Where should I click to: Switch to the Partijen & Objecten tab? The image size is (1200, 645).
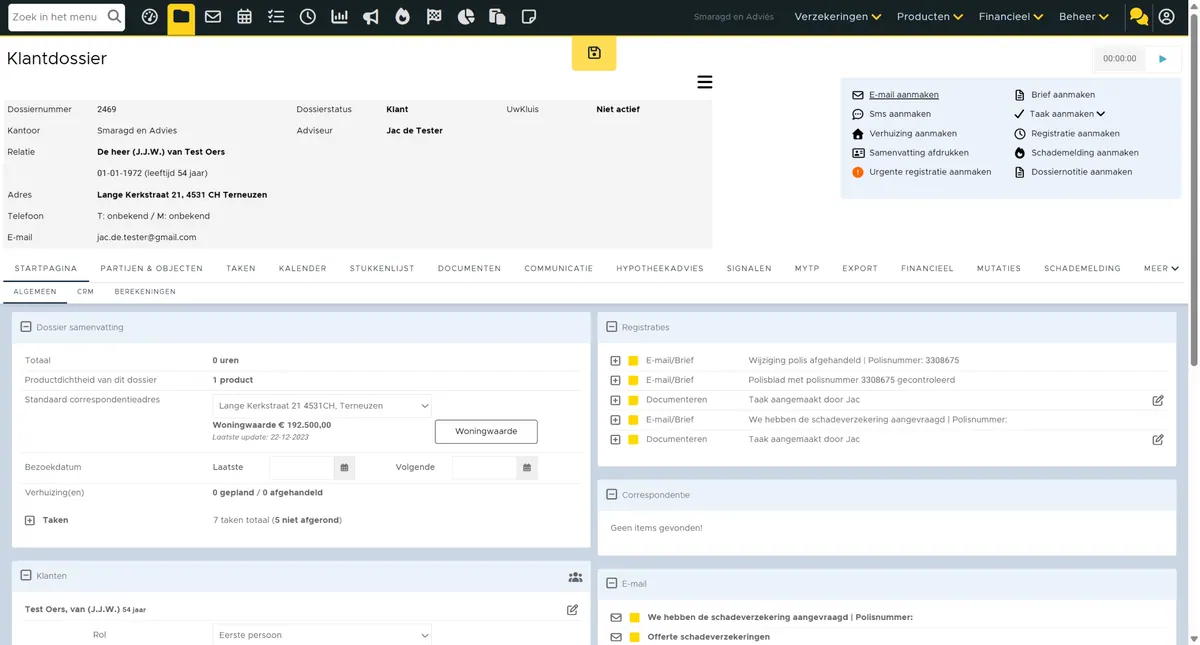(152, 268)
